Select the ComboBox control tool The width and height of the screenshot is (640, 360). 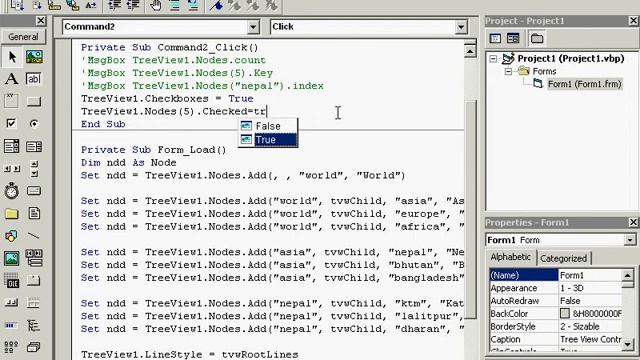[x=11, y=146]
